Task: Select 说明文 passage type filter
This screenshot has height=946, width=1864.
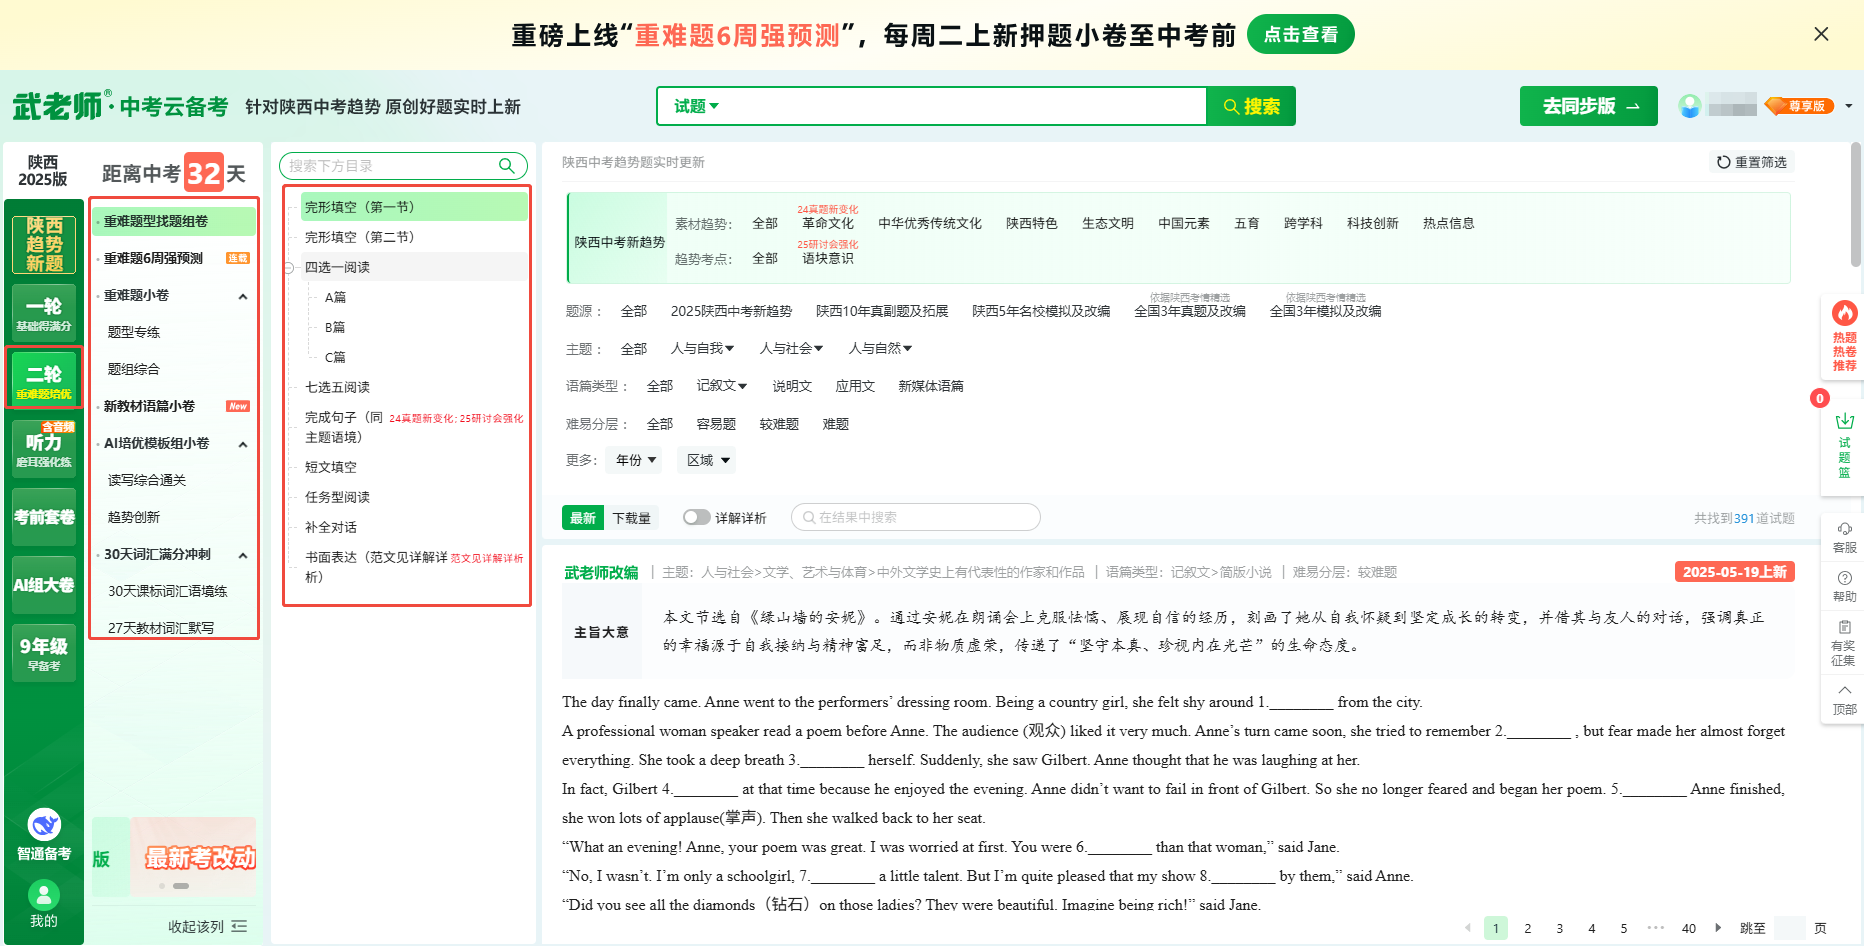Action: 792,386
